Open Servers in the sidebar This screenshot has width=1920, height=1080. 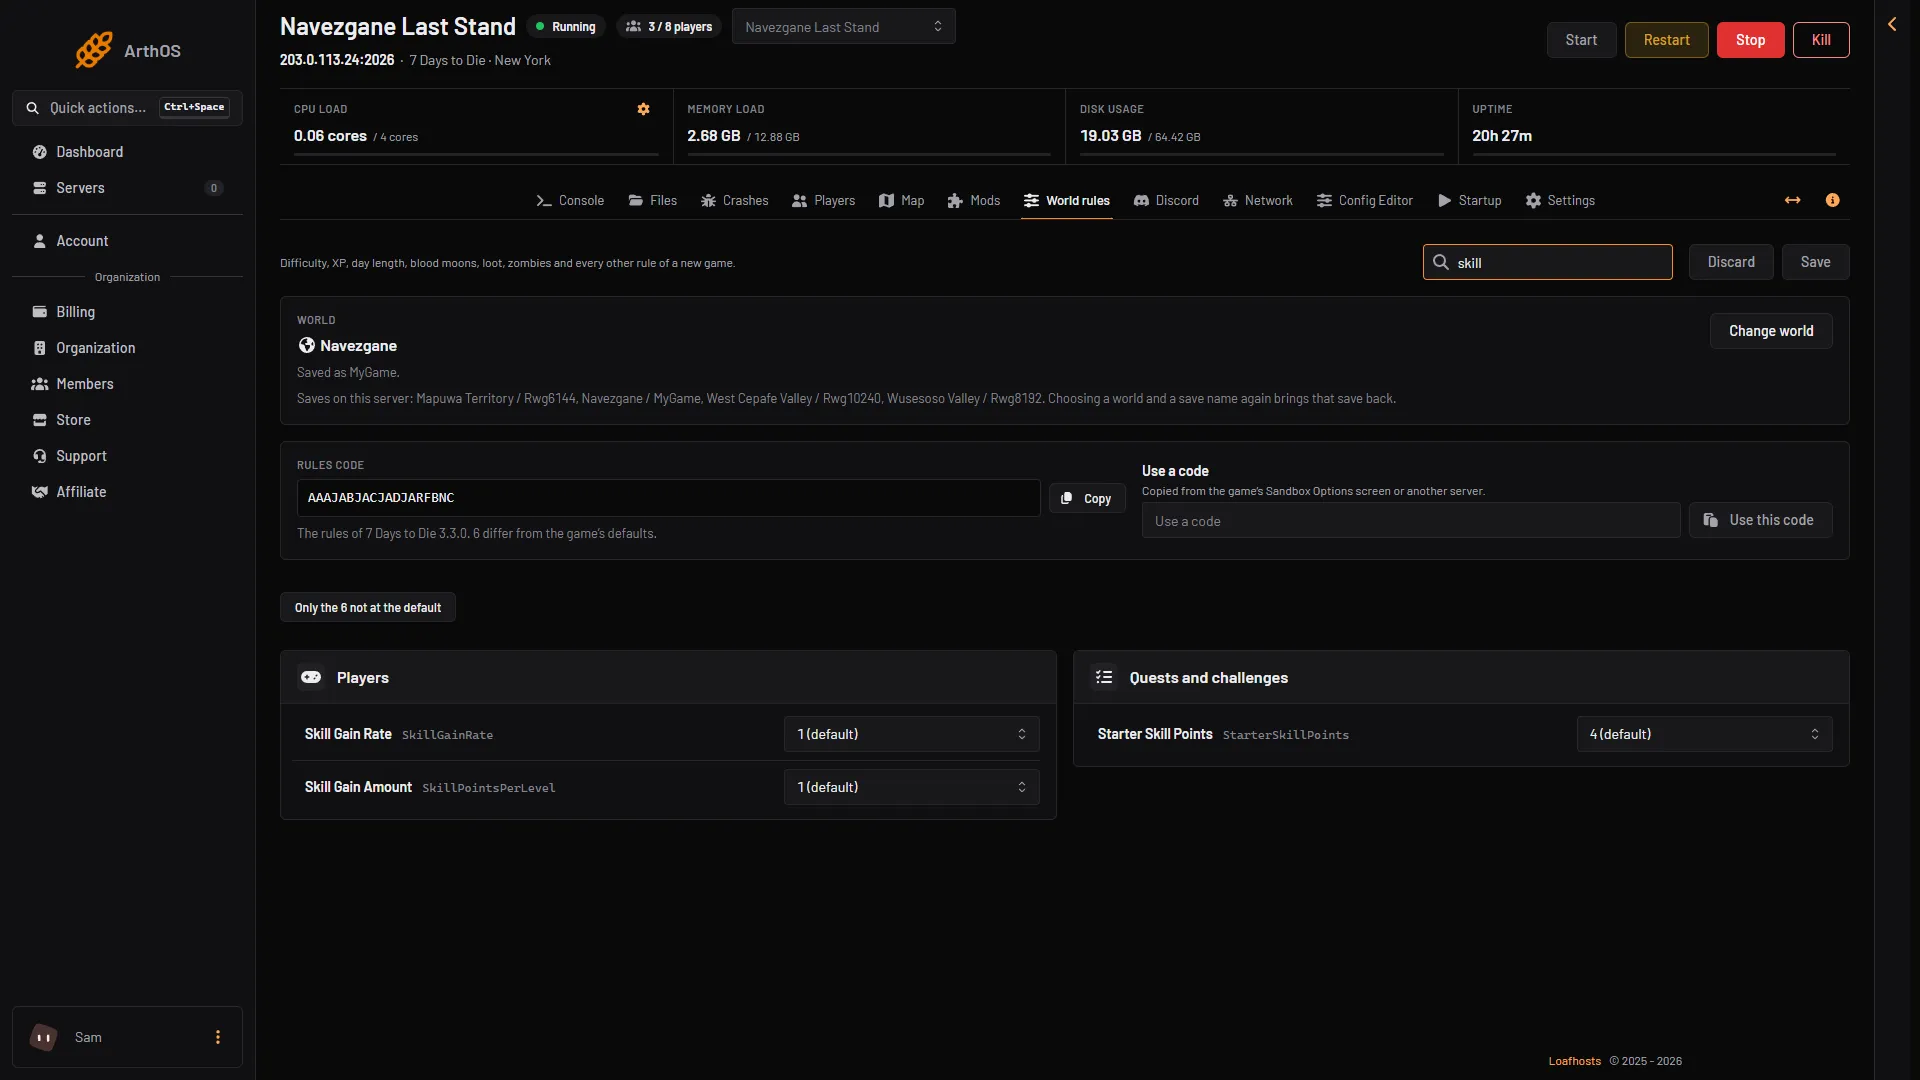click(127, 188)
